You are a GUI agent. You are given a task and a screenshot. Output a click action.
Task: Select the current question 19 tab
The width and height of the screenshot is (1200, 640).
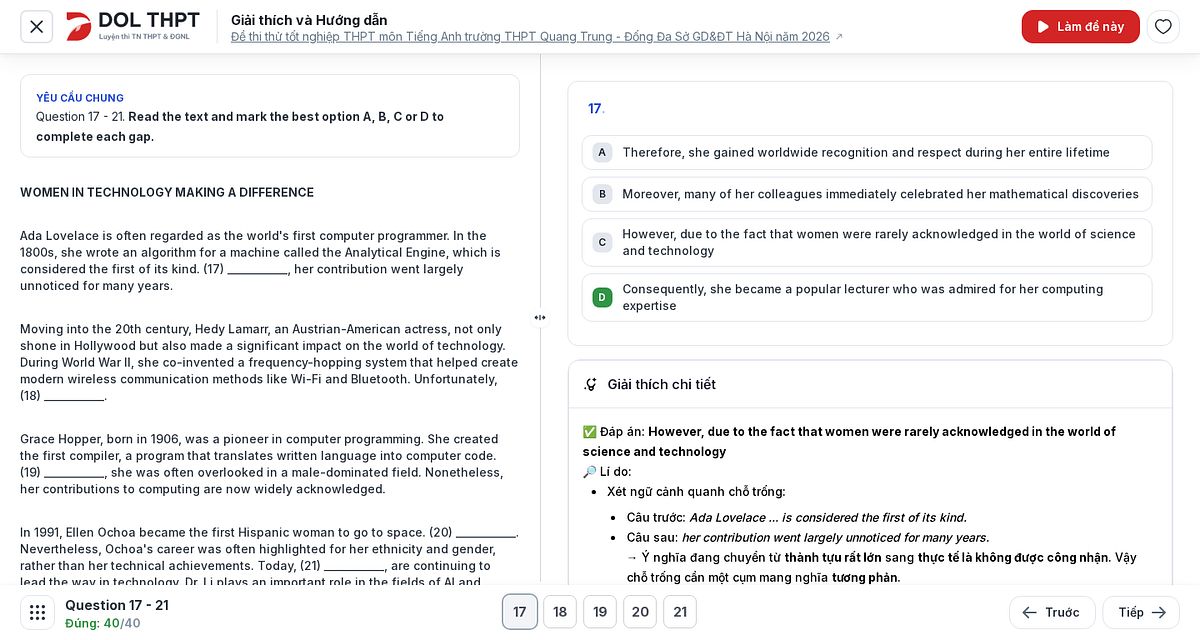tap(600, 612)
